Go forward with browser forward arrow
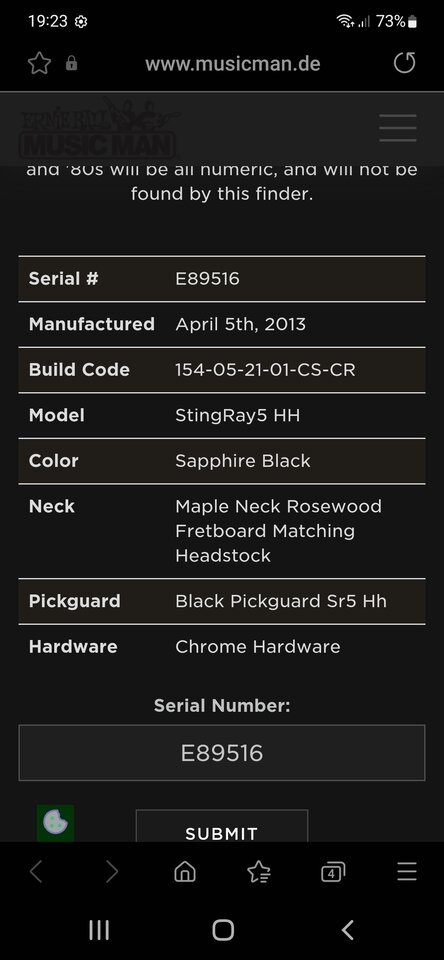The image size is (444, 960). (111, 871)
